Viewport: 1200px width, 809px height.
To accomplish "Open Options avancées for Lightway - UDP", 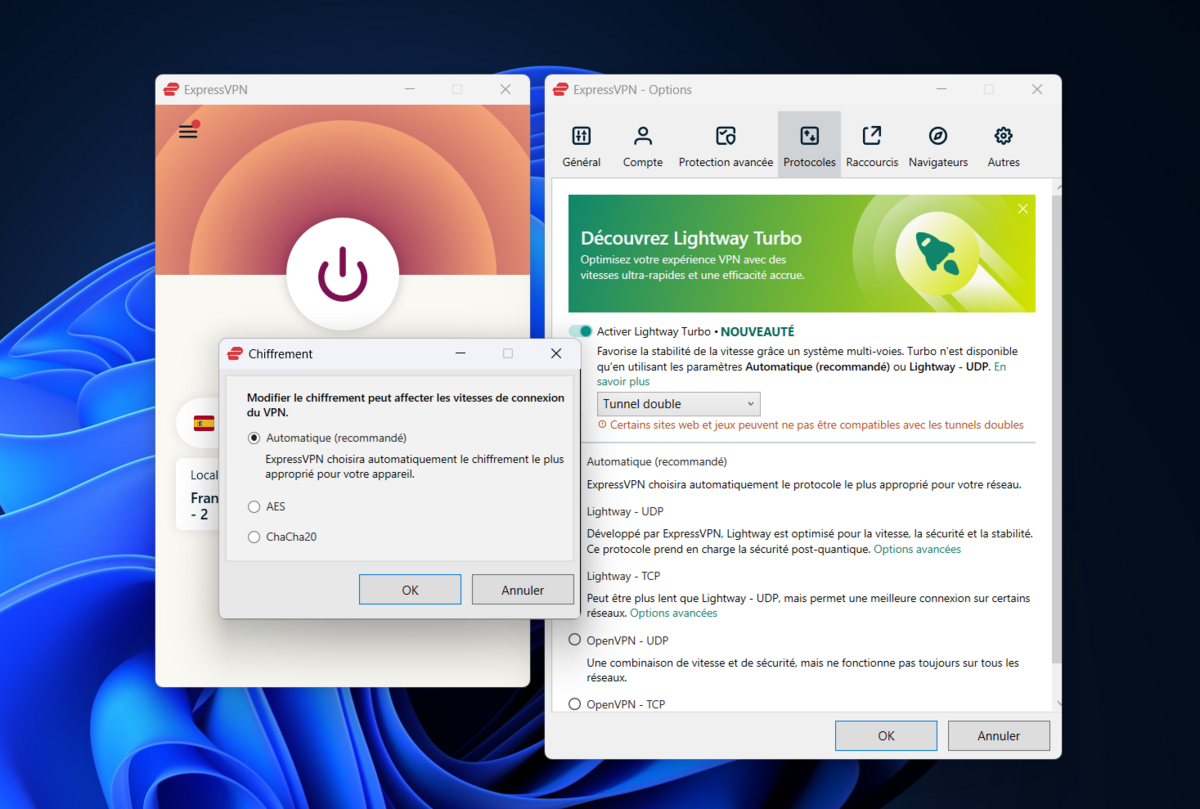I will [917, 549].
